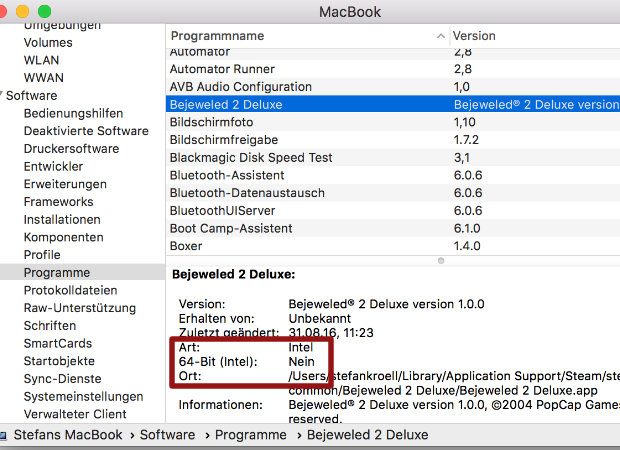Select Startobjekte in the sidebar
This screenshot has width=620, height=450.
coord(59,361)
